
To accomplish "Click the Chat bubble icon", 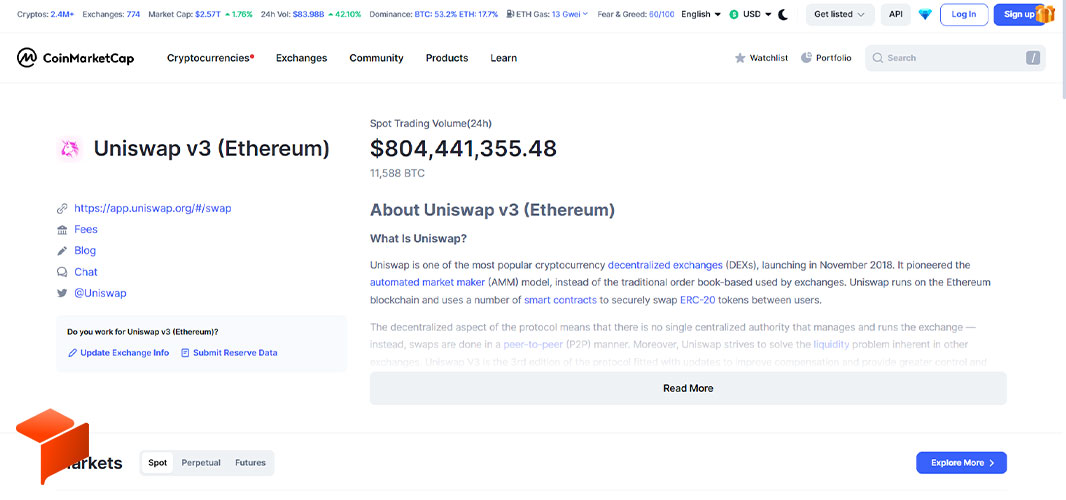I will tap(62, 272).
